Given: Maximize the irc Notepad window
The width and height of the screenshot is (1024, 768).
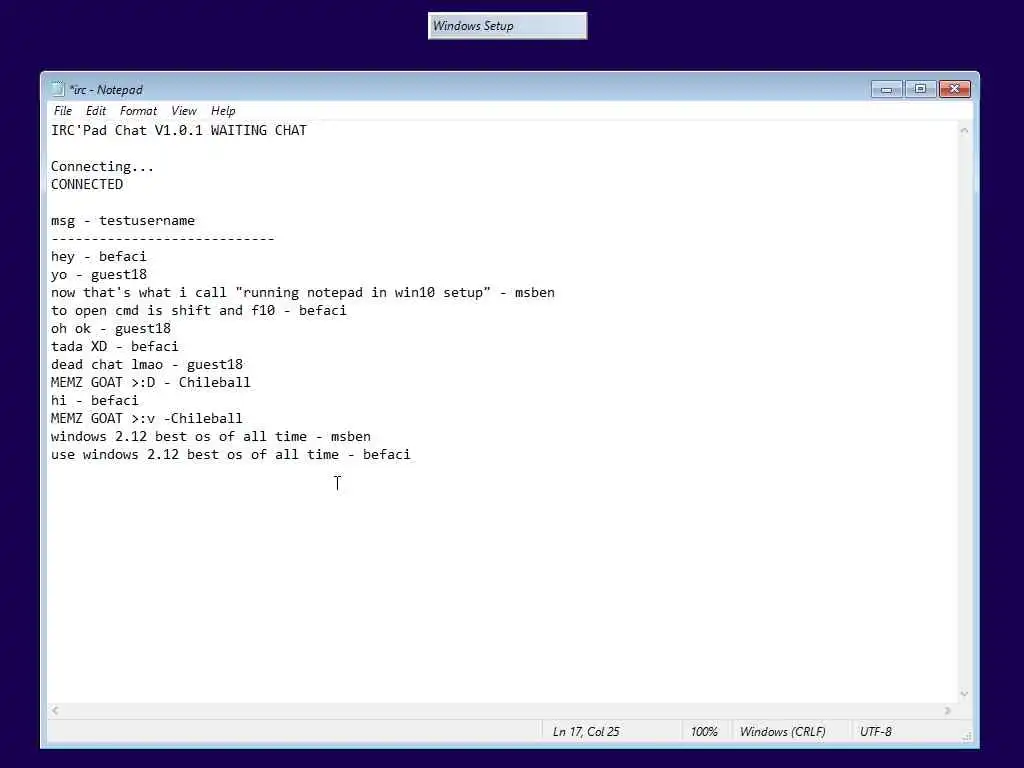Looking at the screenshot, I should [920, 89].
